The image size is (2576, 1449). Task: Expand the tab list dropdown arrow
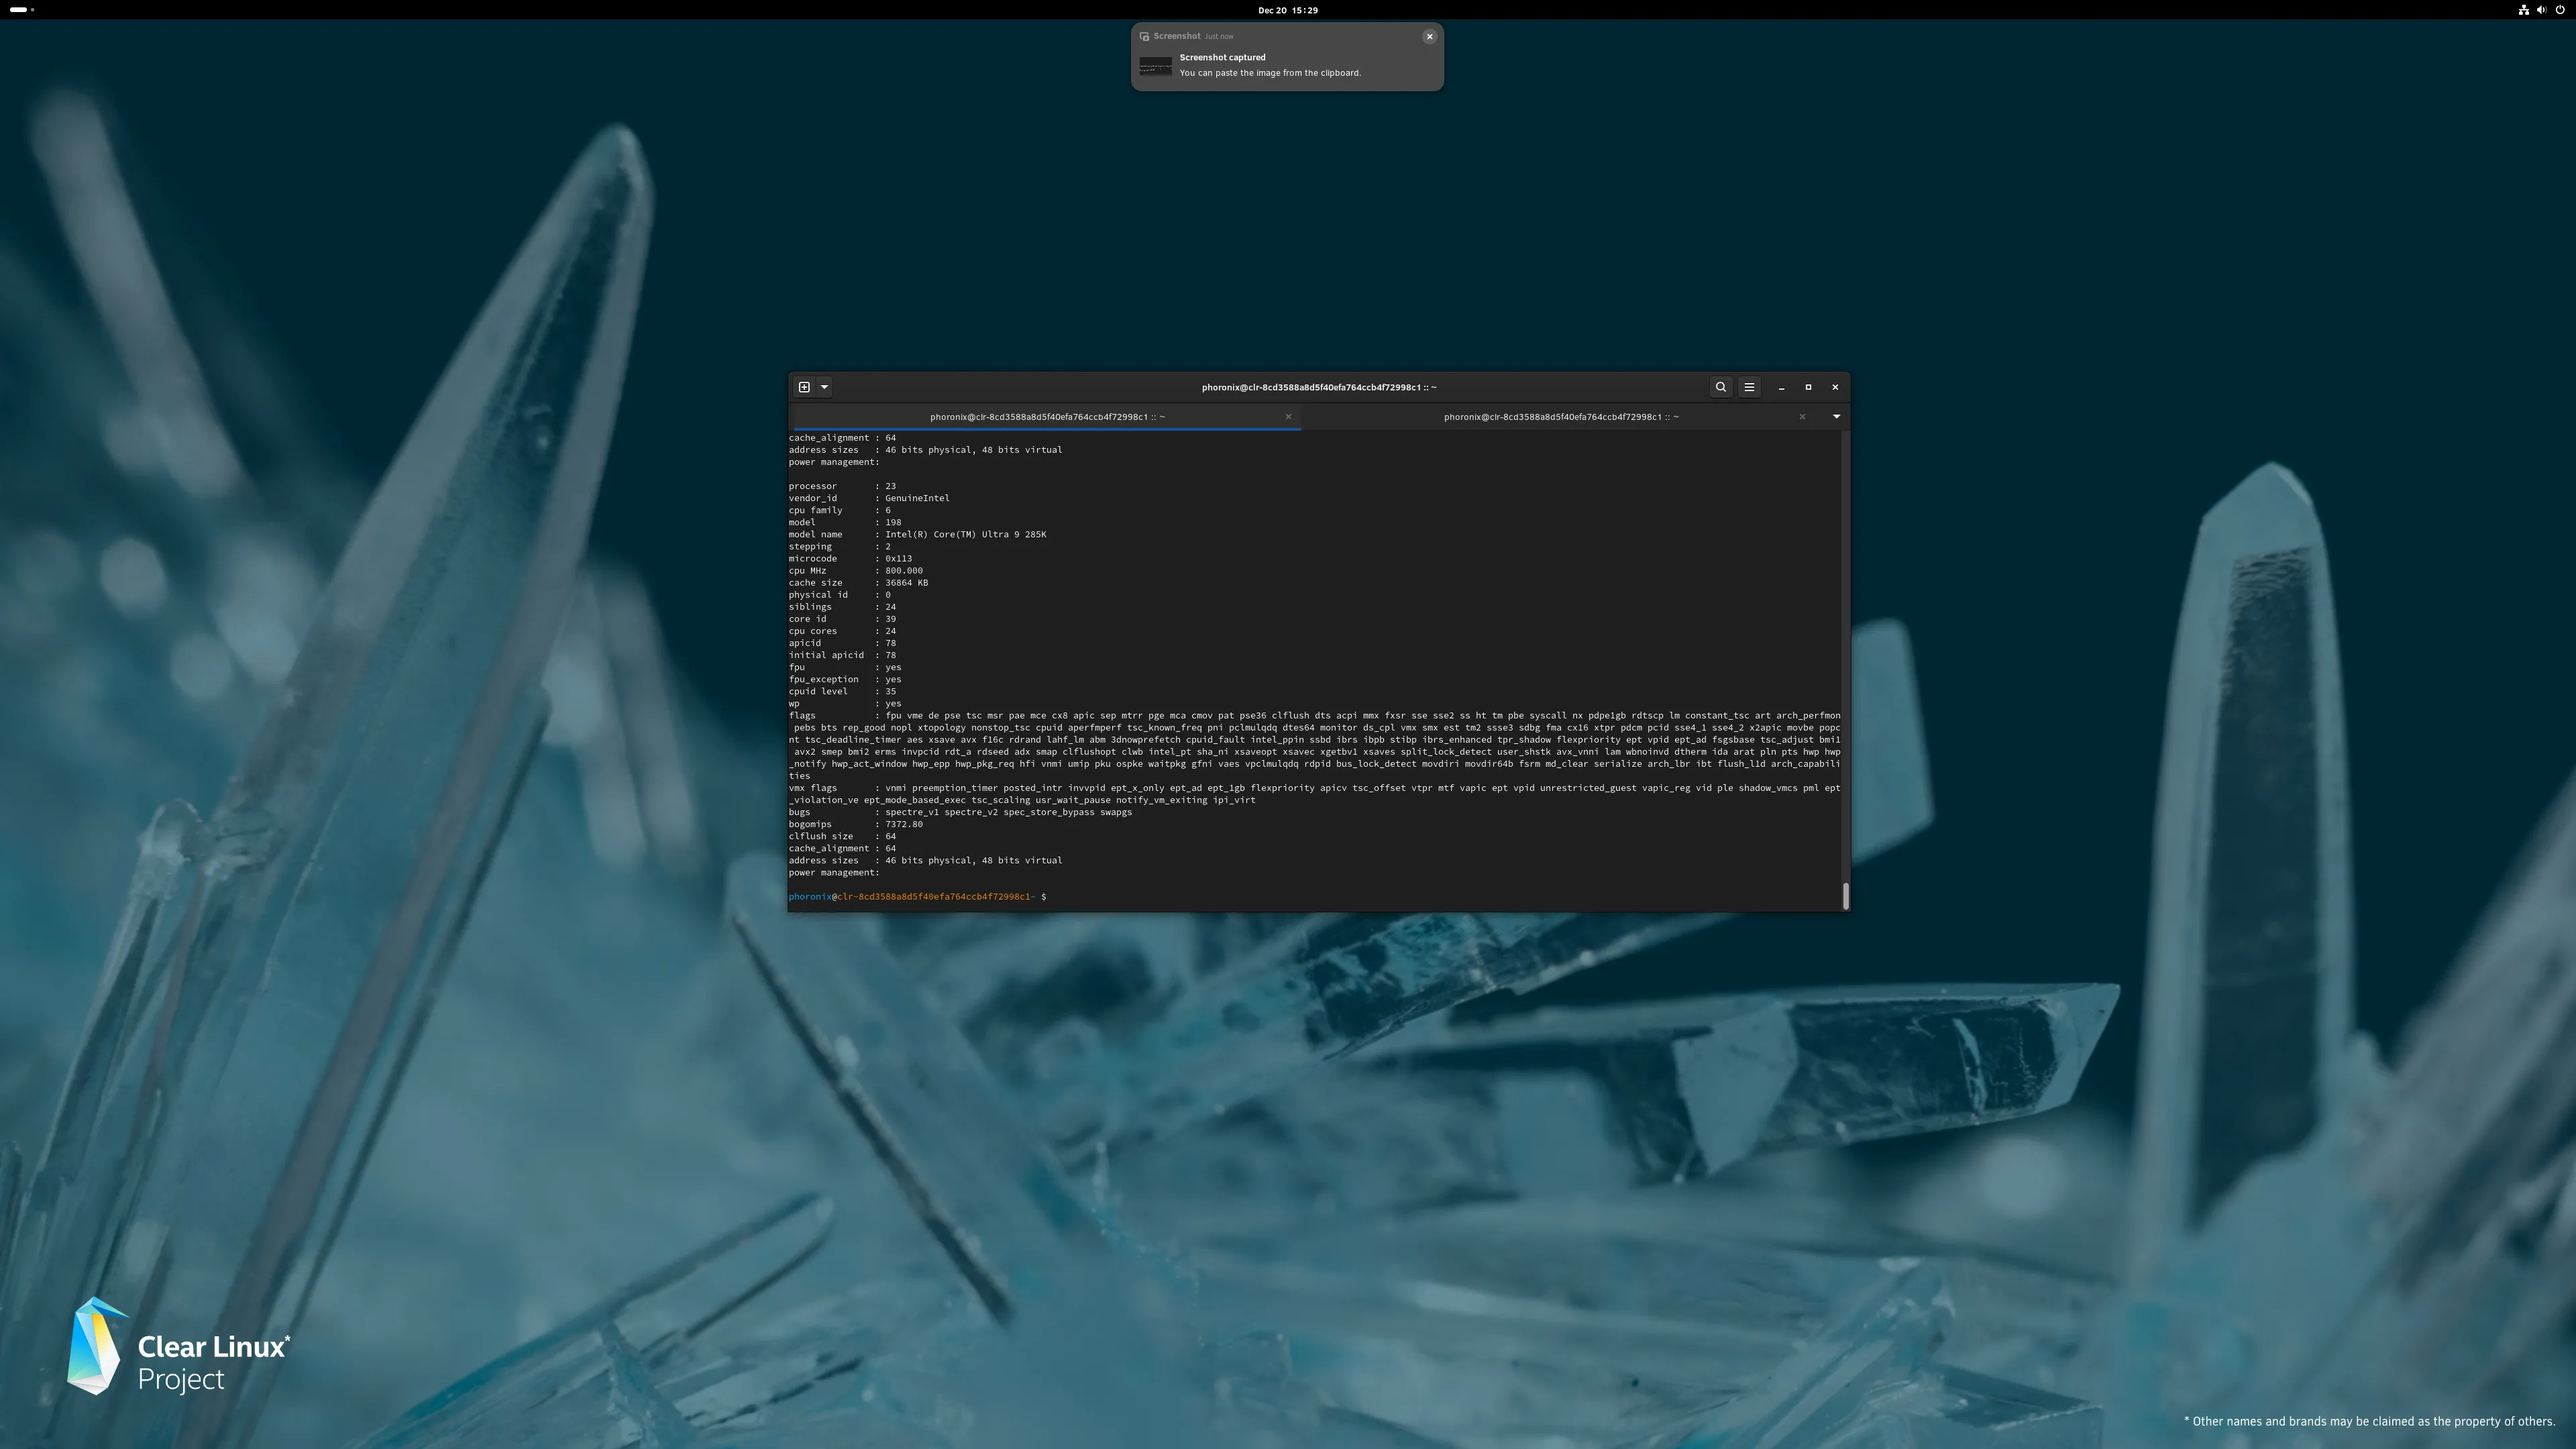tap(1836, 417)
